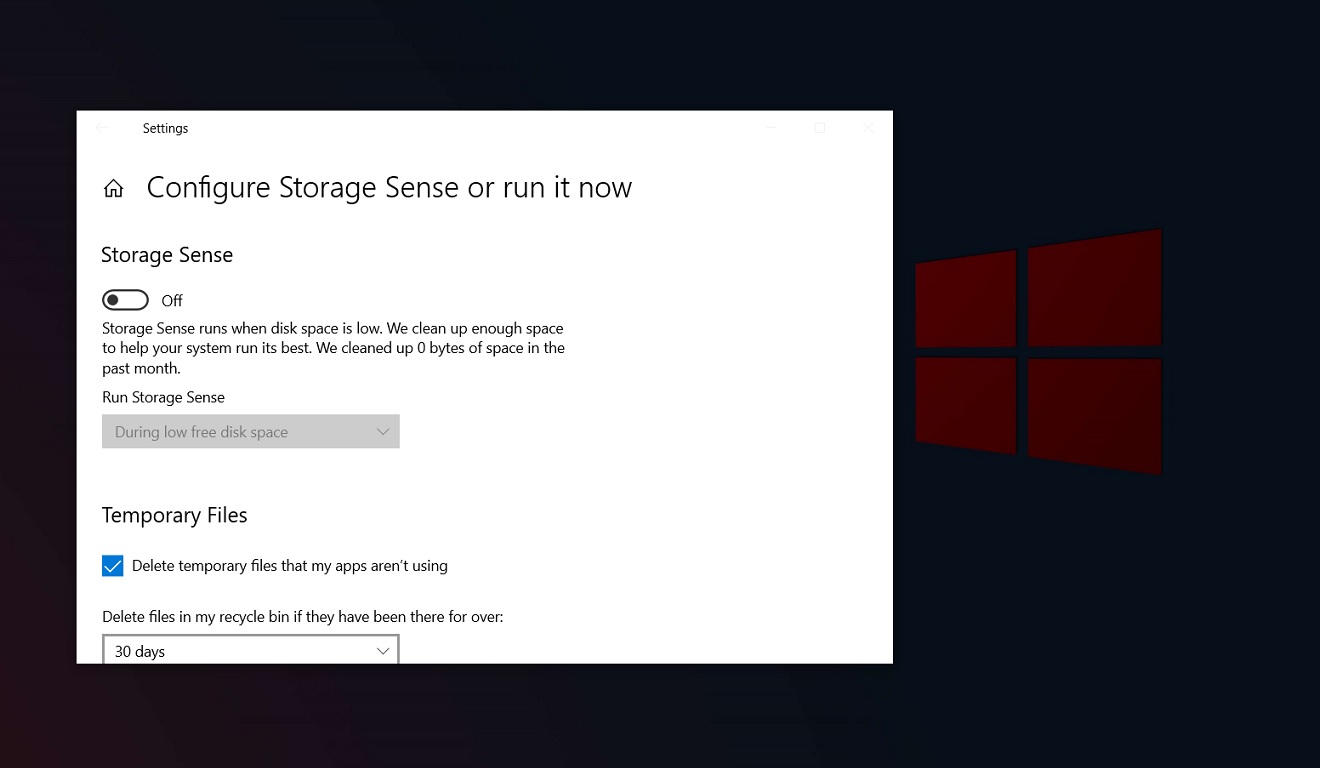1320x768 pixels.
Task: Click the 'Off' label beside the toggle
Action: point(172,300)
